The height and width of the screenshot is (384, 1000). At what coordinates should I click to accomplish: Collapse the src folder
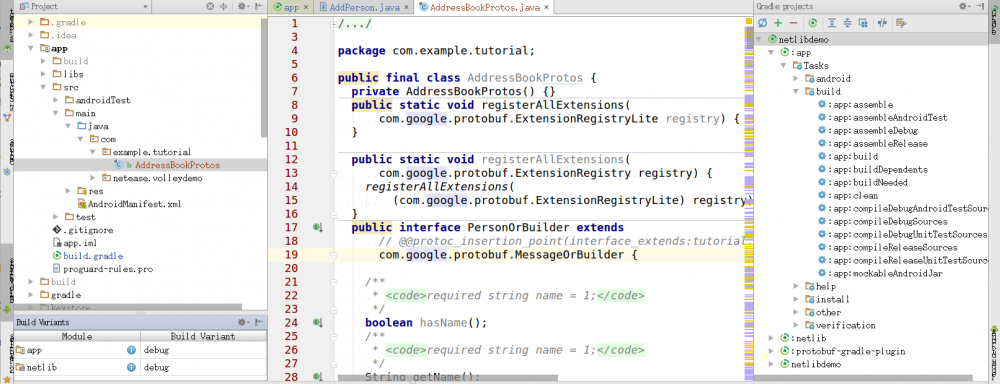(43, 87)
